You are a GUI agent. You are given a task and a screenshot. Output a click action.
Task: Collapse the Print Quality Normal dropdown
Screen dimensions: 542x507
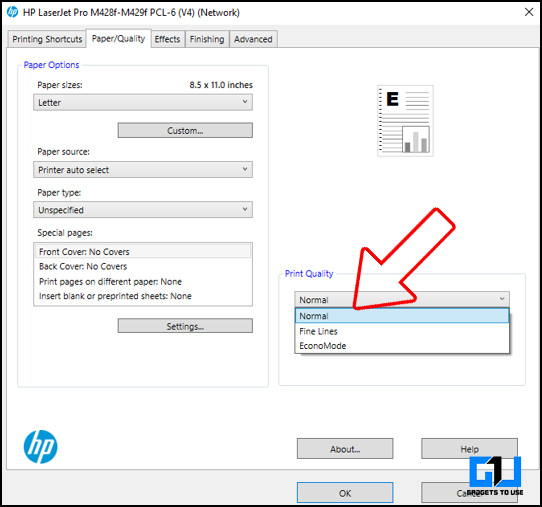[x=402, y=299]
